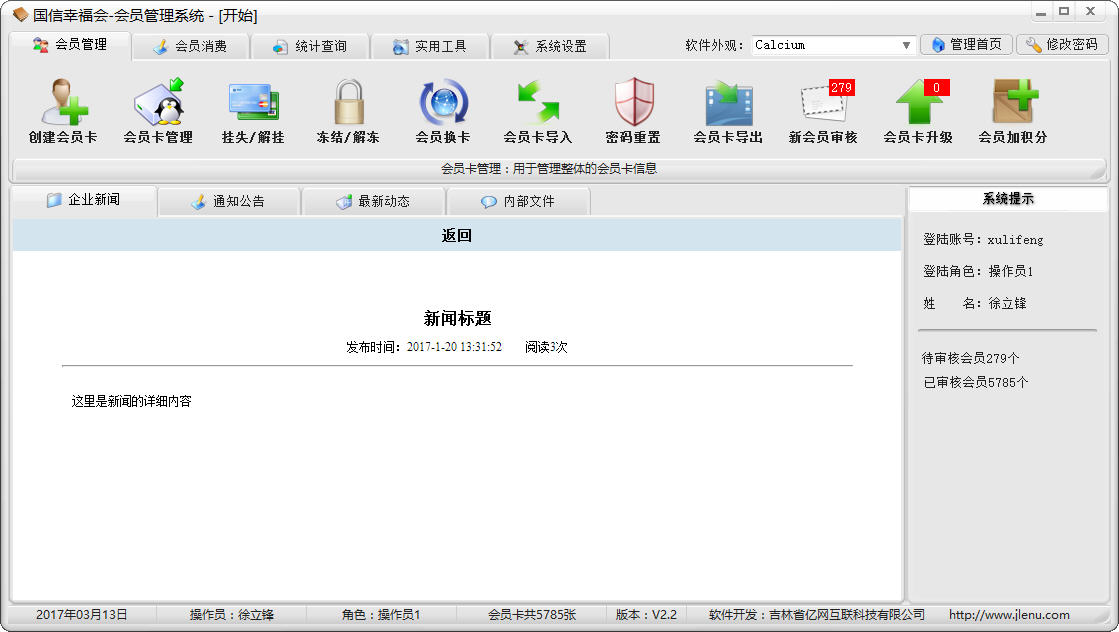
Task: Click the 修改密码 button
Action: click(x=1062, y=45)
